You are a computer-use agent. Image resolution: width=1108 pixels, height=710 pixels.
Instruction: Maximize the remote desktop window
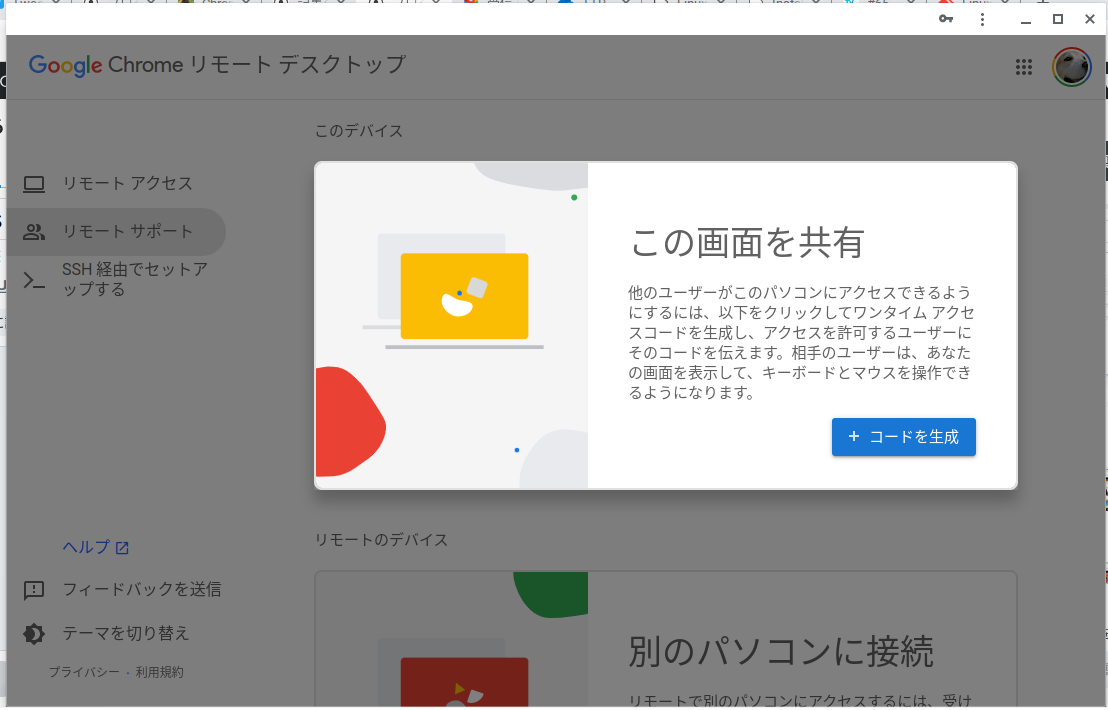(x=1058, y=19)
